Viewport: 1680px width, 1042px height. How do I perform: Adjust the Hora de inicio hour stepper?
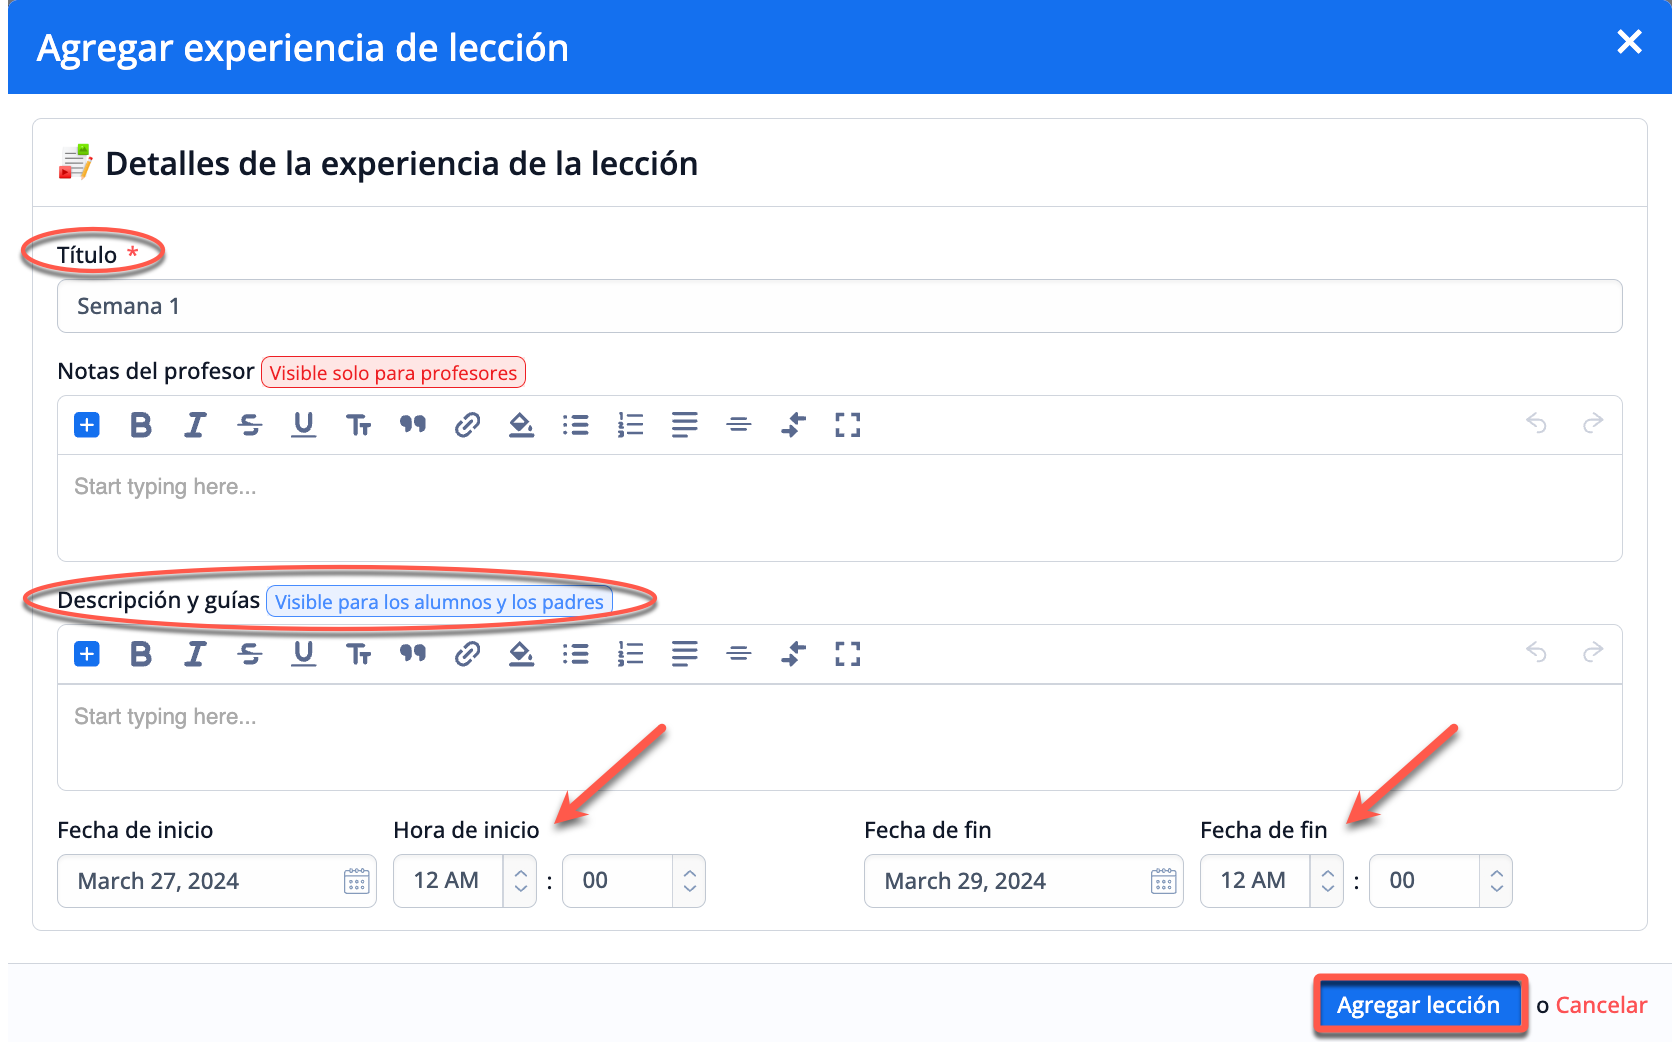pyautogui.click(x=520, y=881)
